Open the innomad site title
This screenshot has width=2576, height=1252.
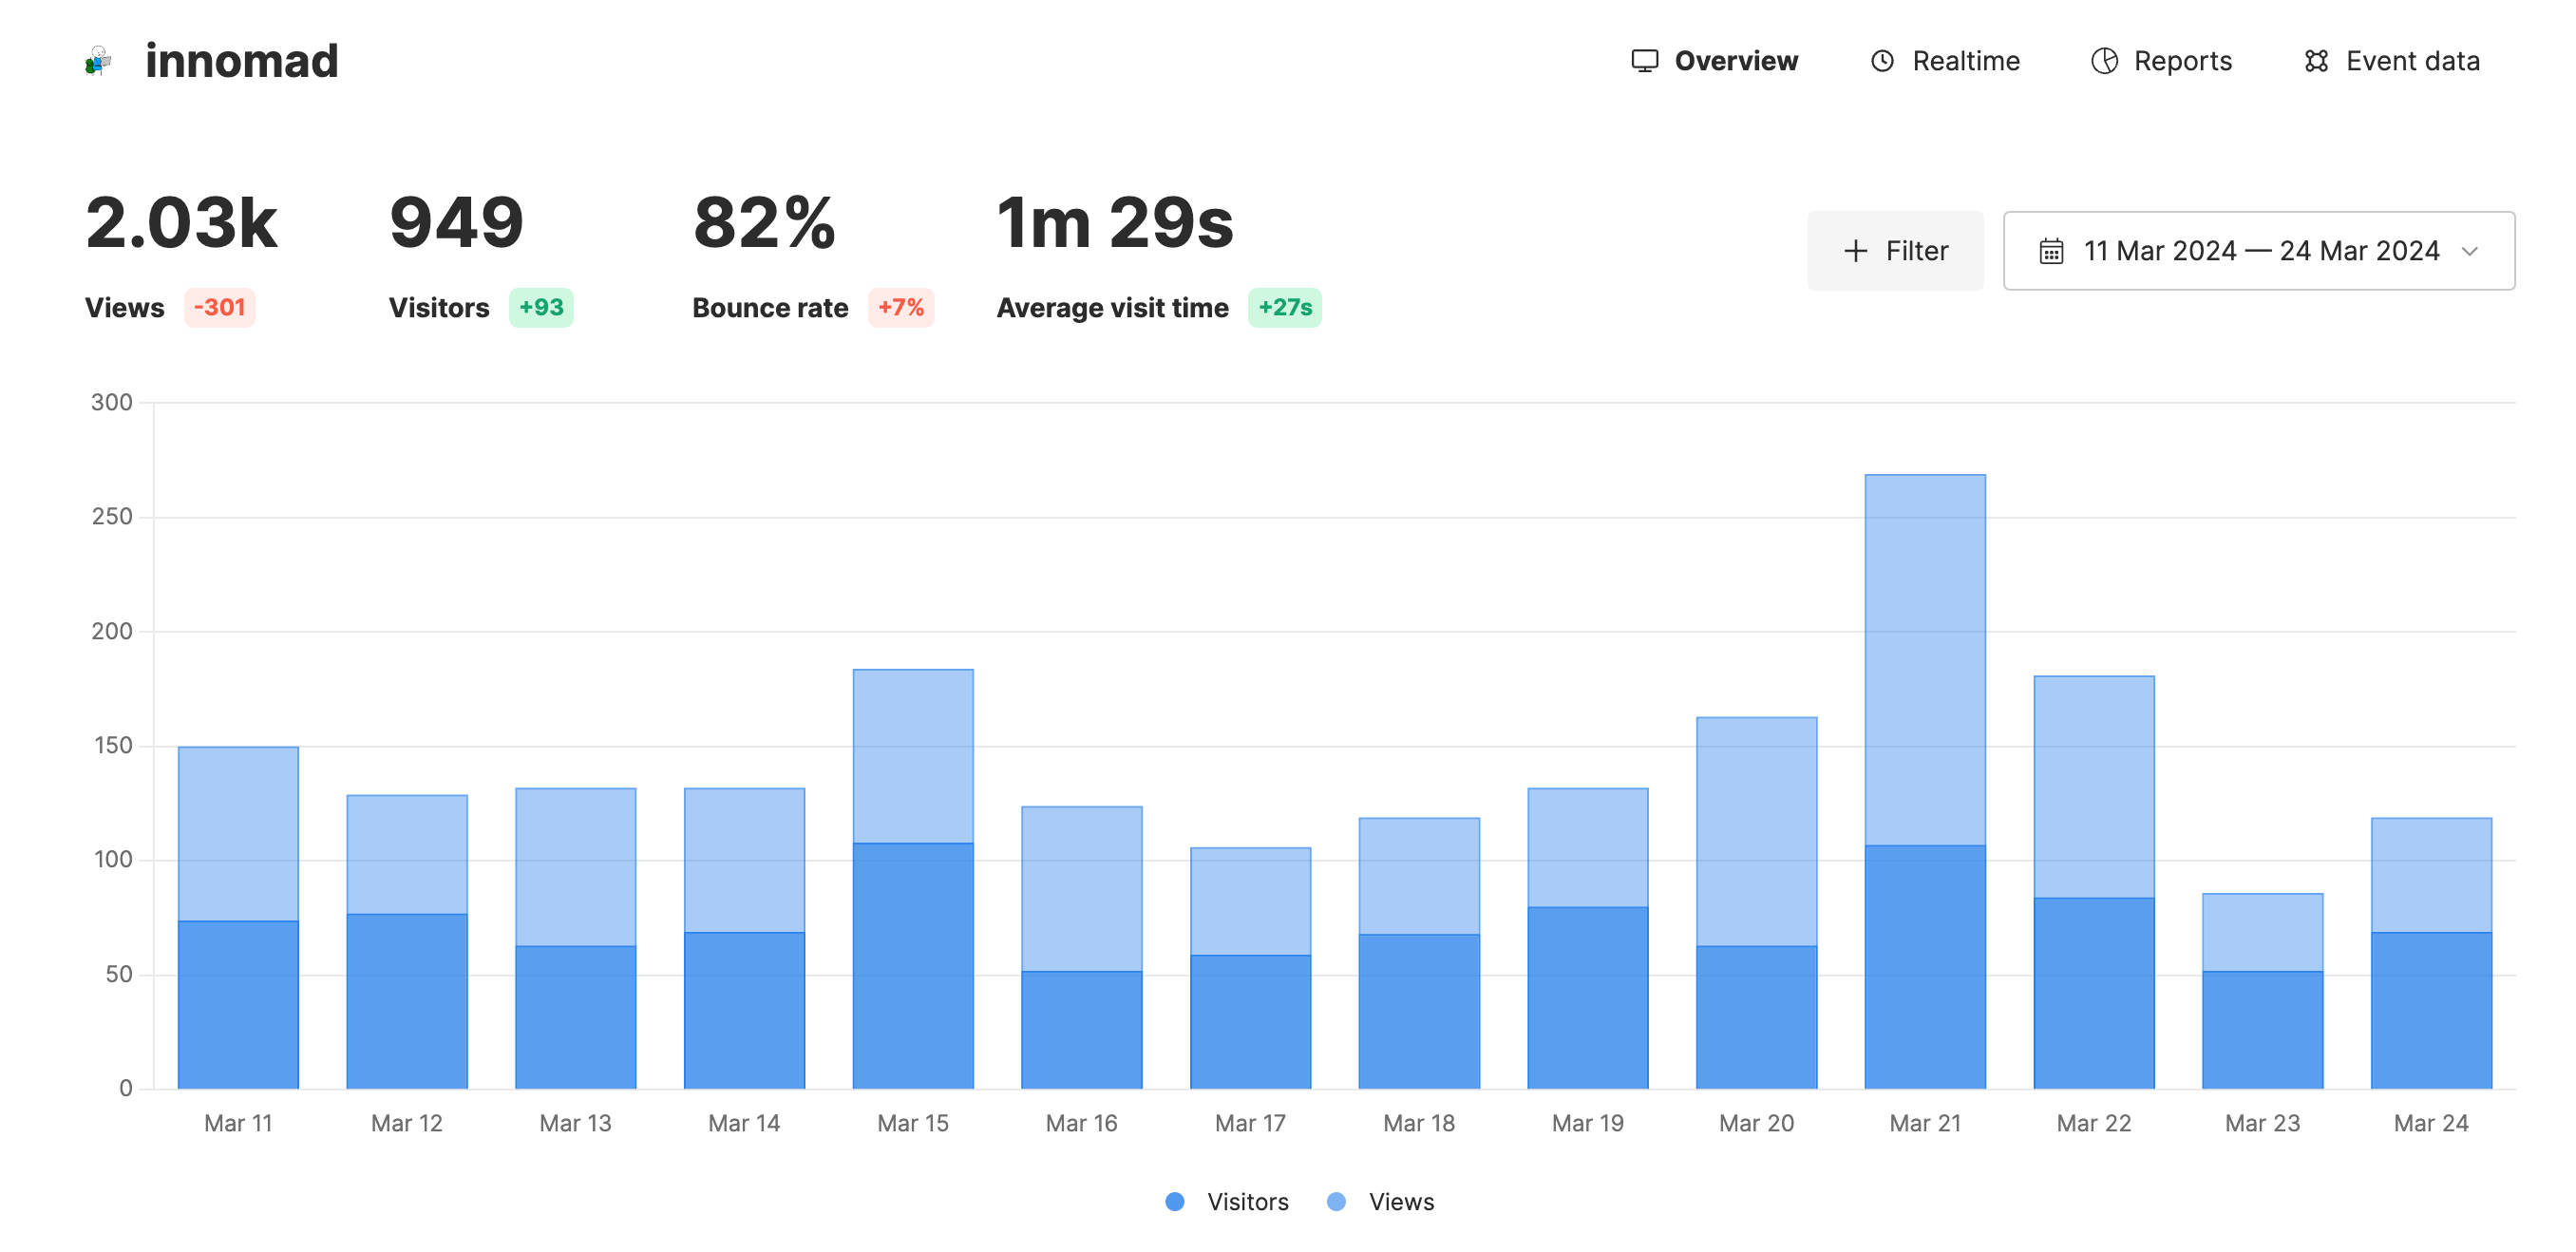(x=242, y=61)
